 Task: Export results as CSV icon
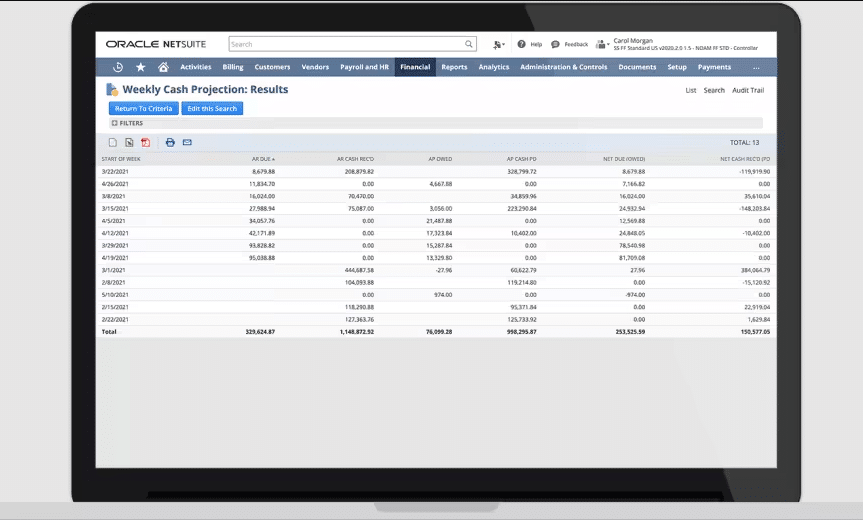tap(113, 143)
